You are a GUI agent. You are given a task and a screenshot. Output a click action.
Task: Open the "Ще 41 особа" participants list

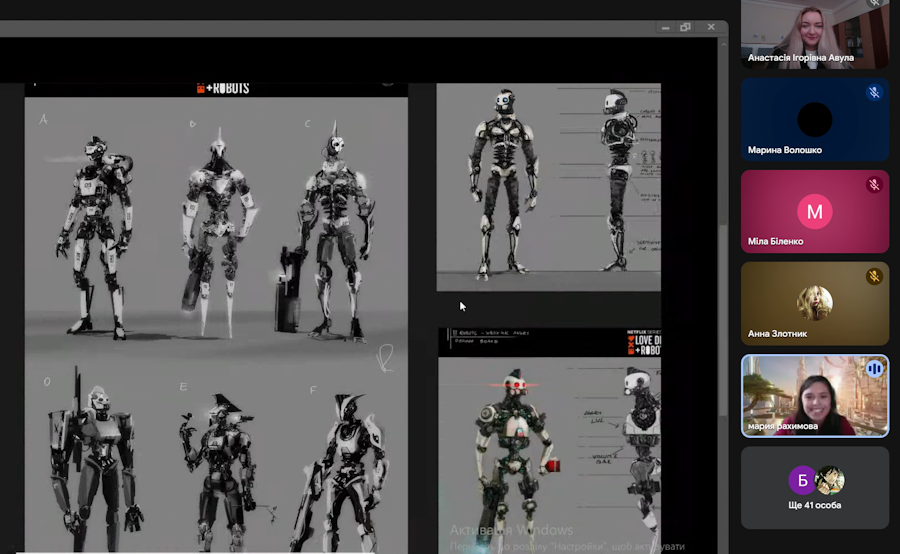pos(814,505)
